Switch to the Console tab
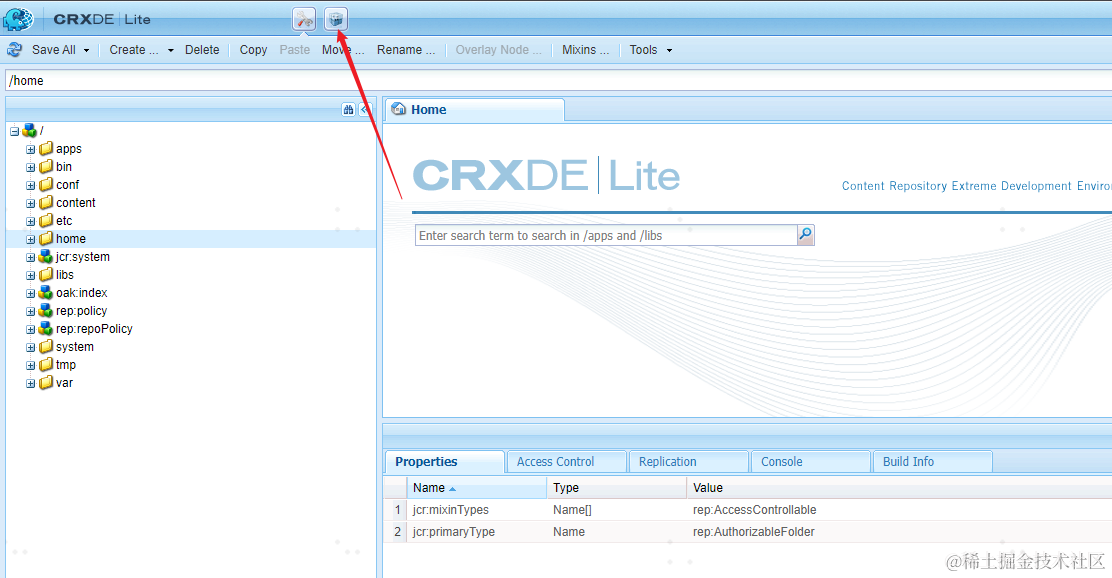 pos(811,462)
